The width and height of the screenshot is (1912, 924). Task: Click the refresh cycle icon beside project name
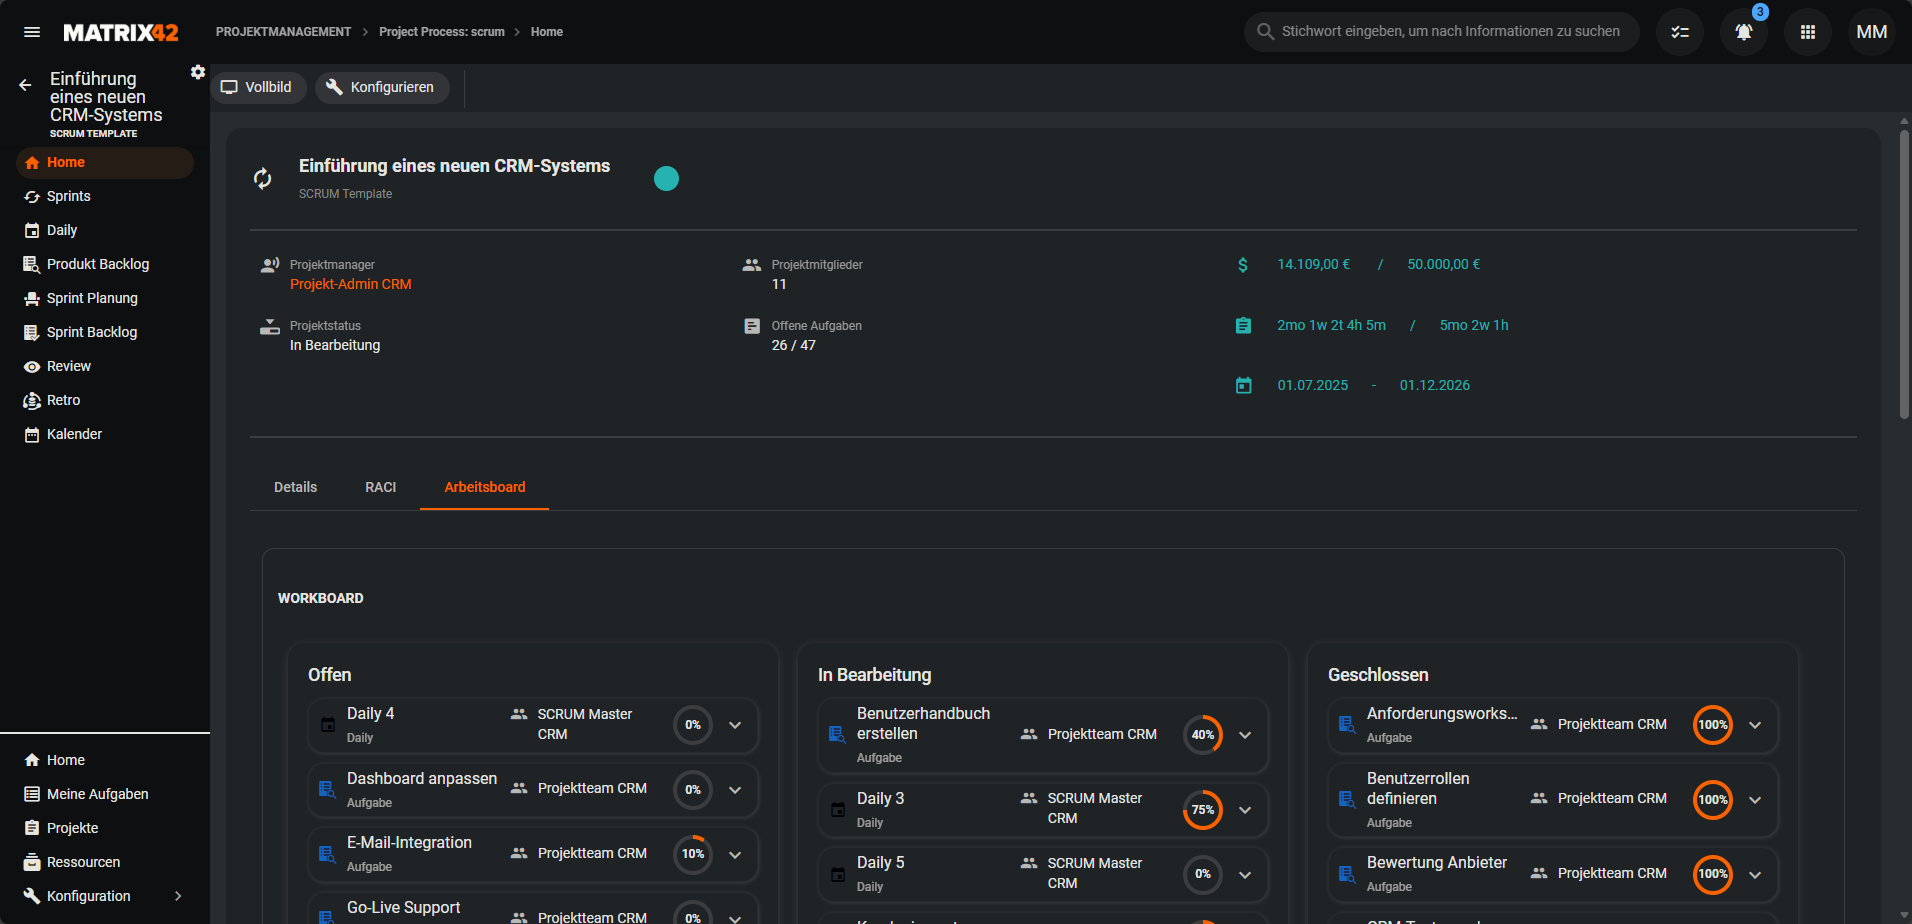263,178
